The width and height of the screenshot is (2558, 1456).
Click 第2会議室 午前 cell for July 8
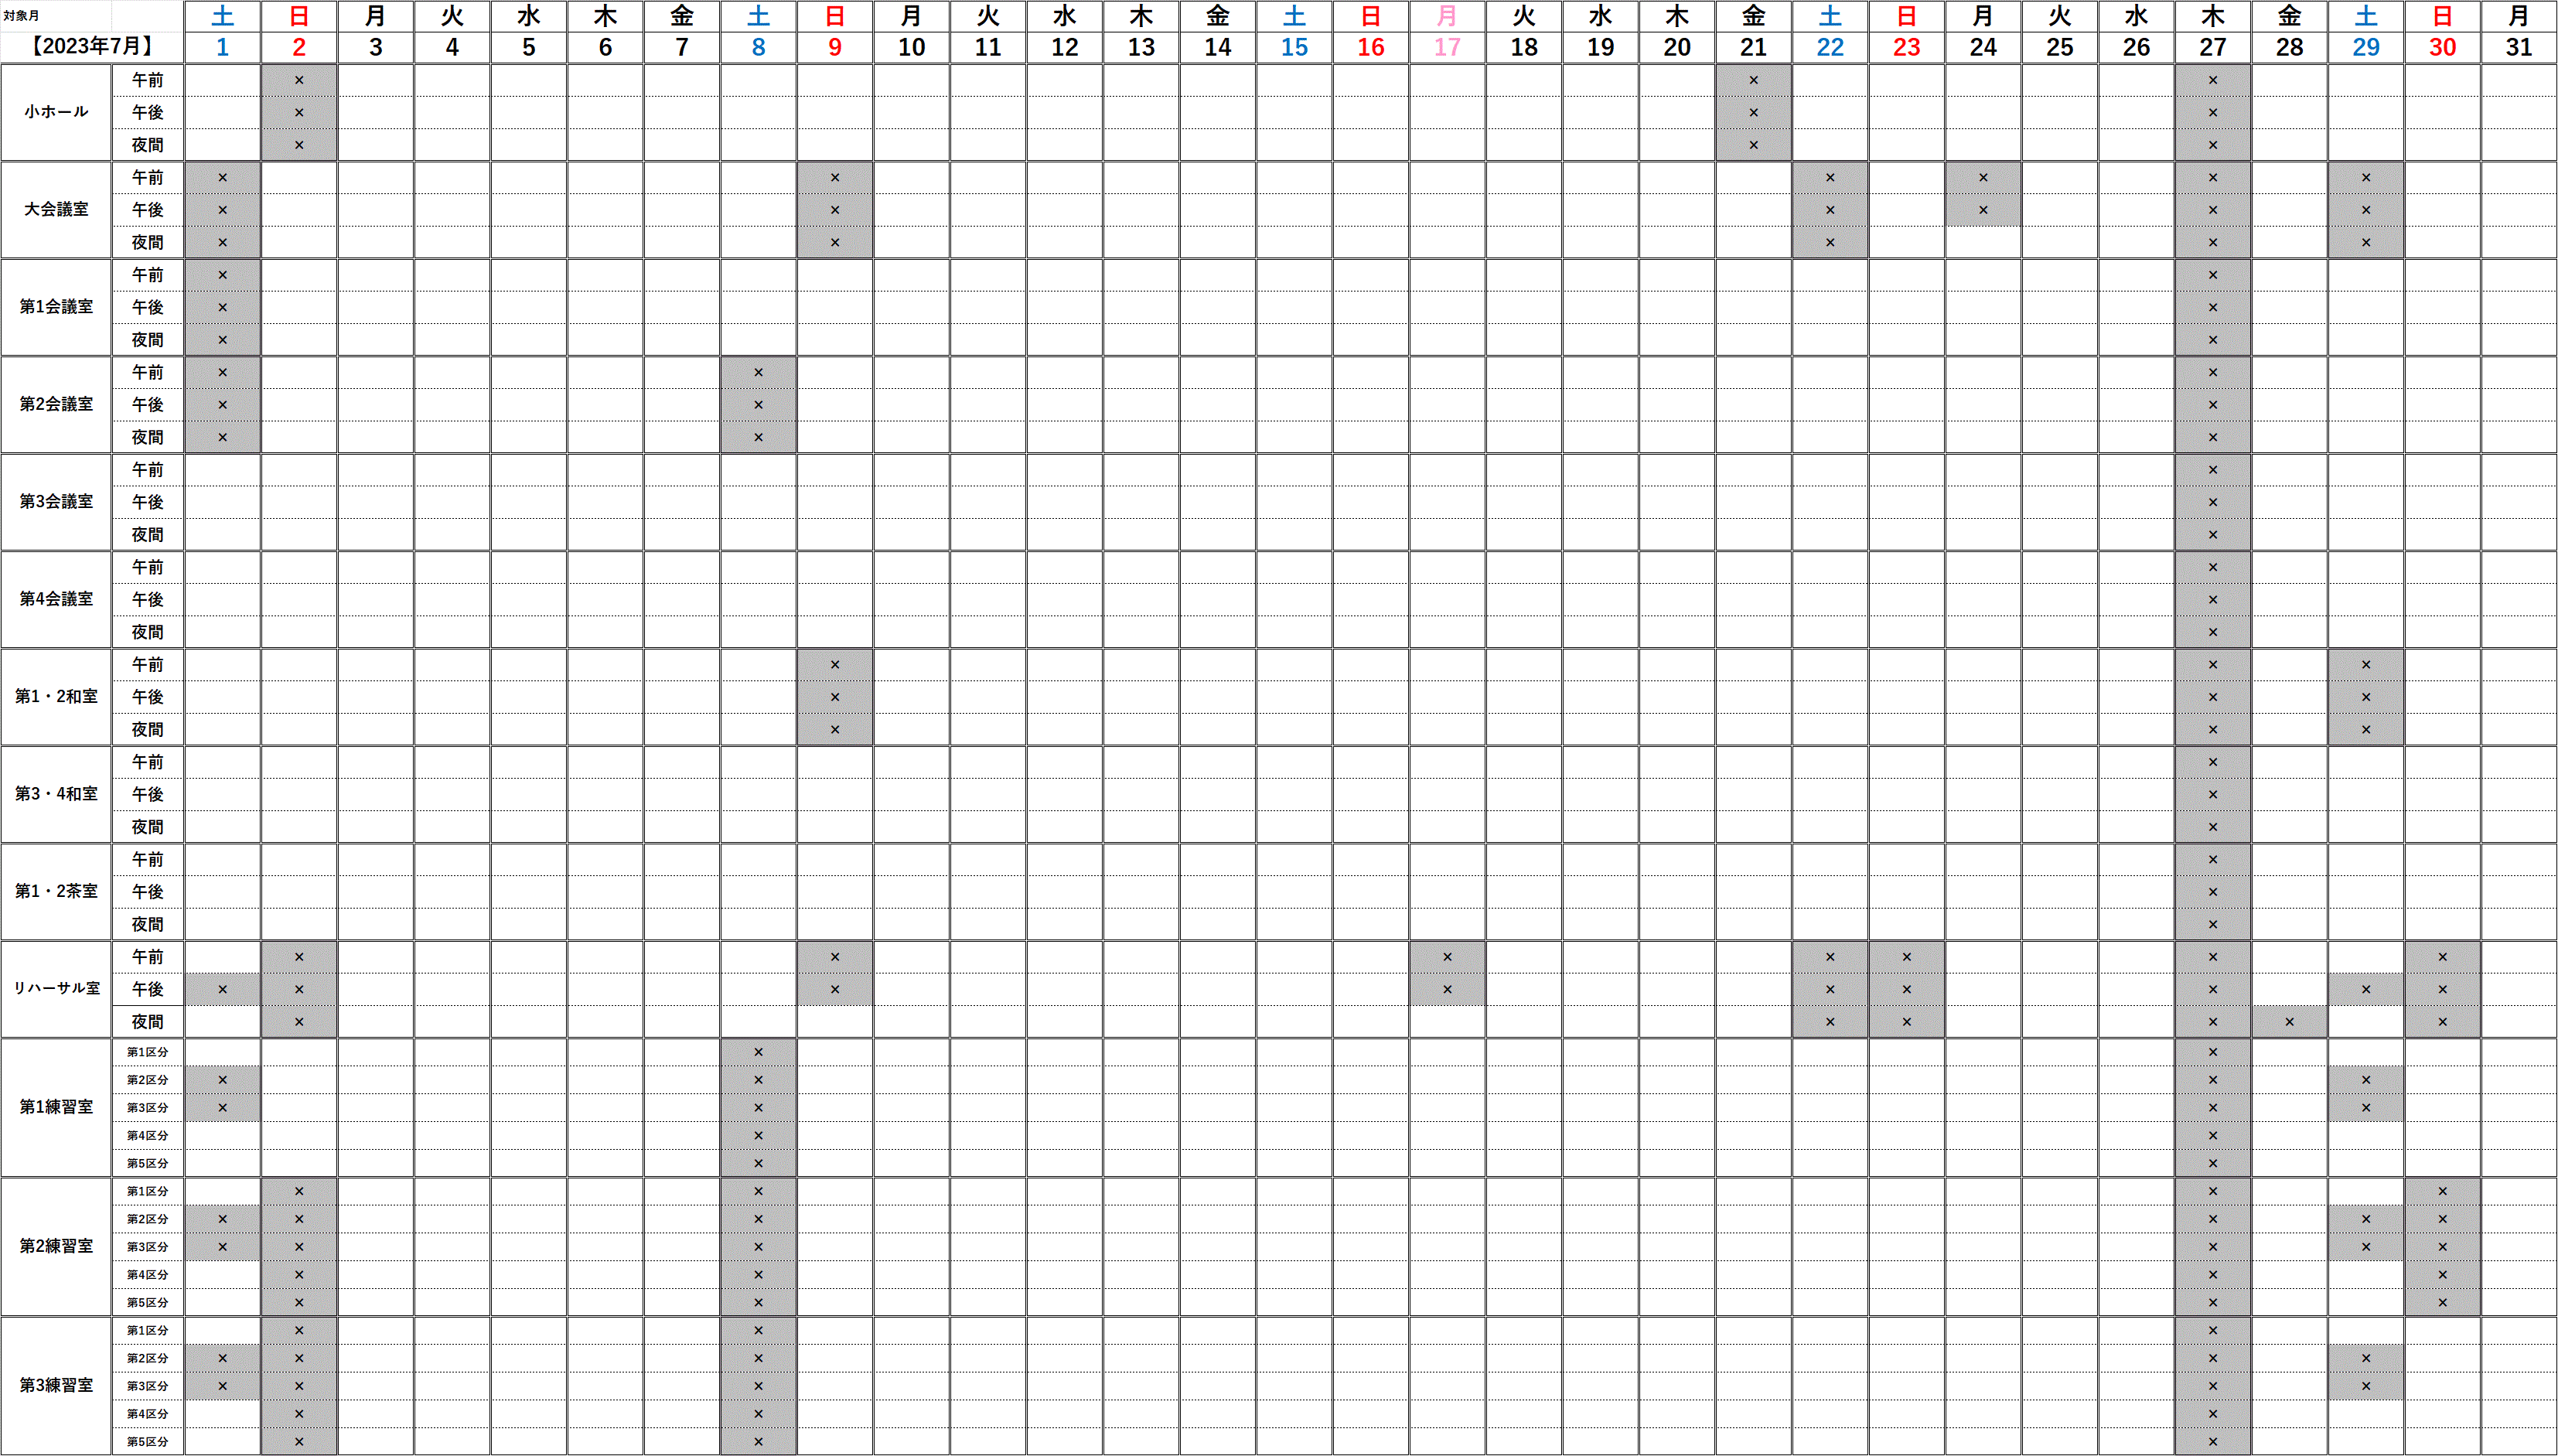[x=755, y=370]
